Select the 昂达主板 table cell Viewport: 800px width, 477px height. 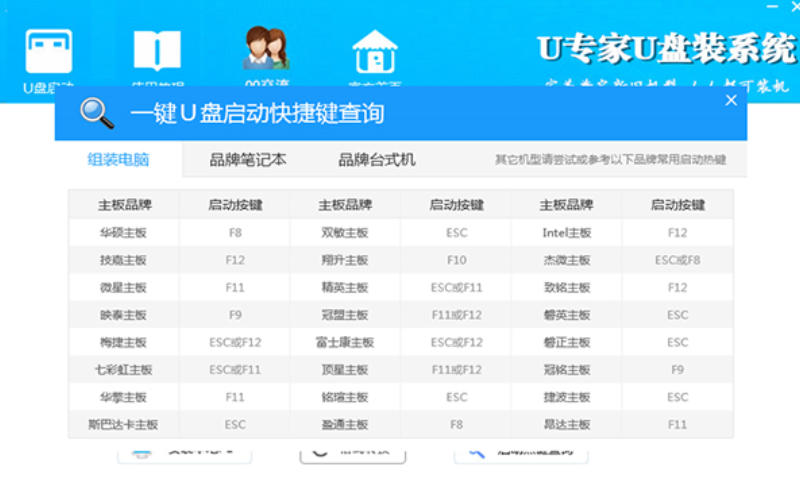pyautogui.click(x=566, y=424)
